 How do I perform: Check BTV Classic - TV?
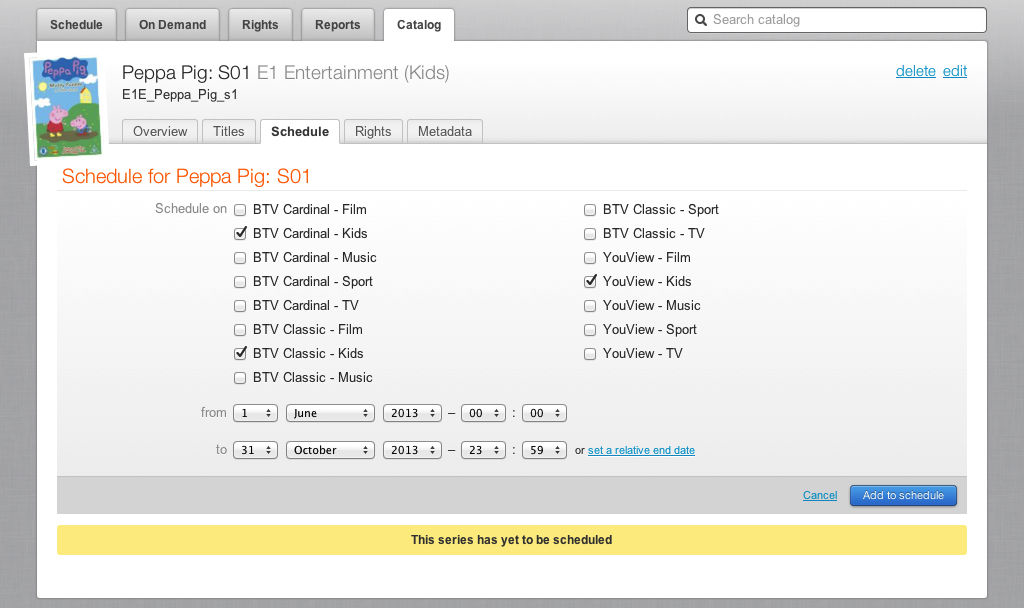(x=590, y=234)
